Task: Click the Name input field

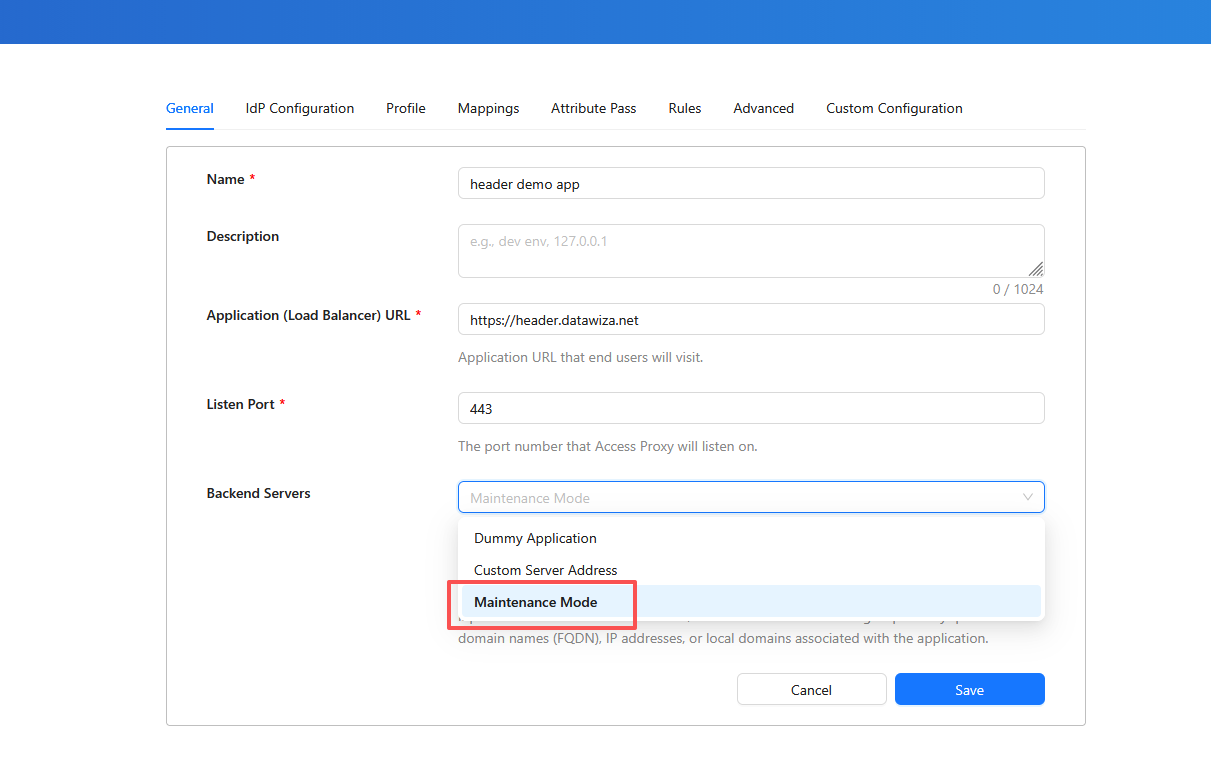Action: tap(750, 184)
